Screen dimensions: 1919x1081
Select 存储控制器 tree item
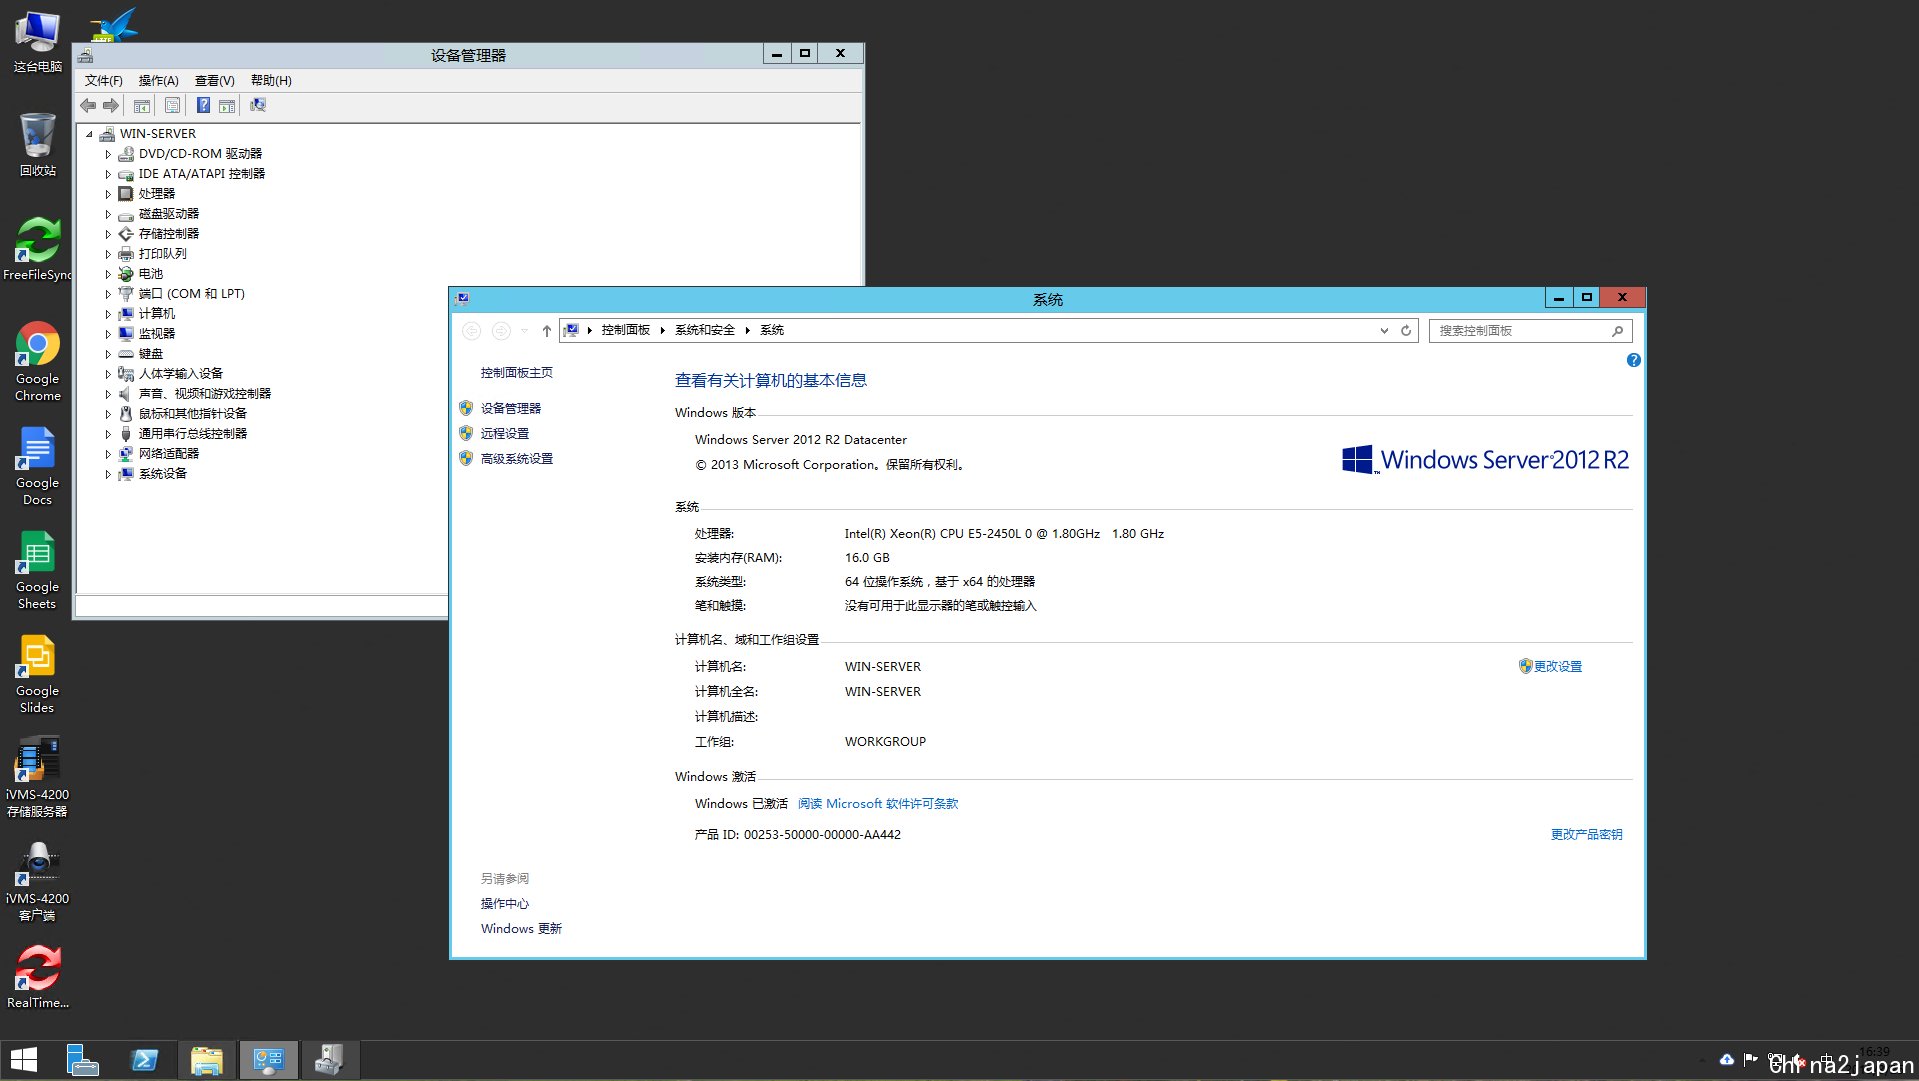pos(169,234)
